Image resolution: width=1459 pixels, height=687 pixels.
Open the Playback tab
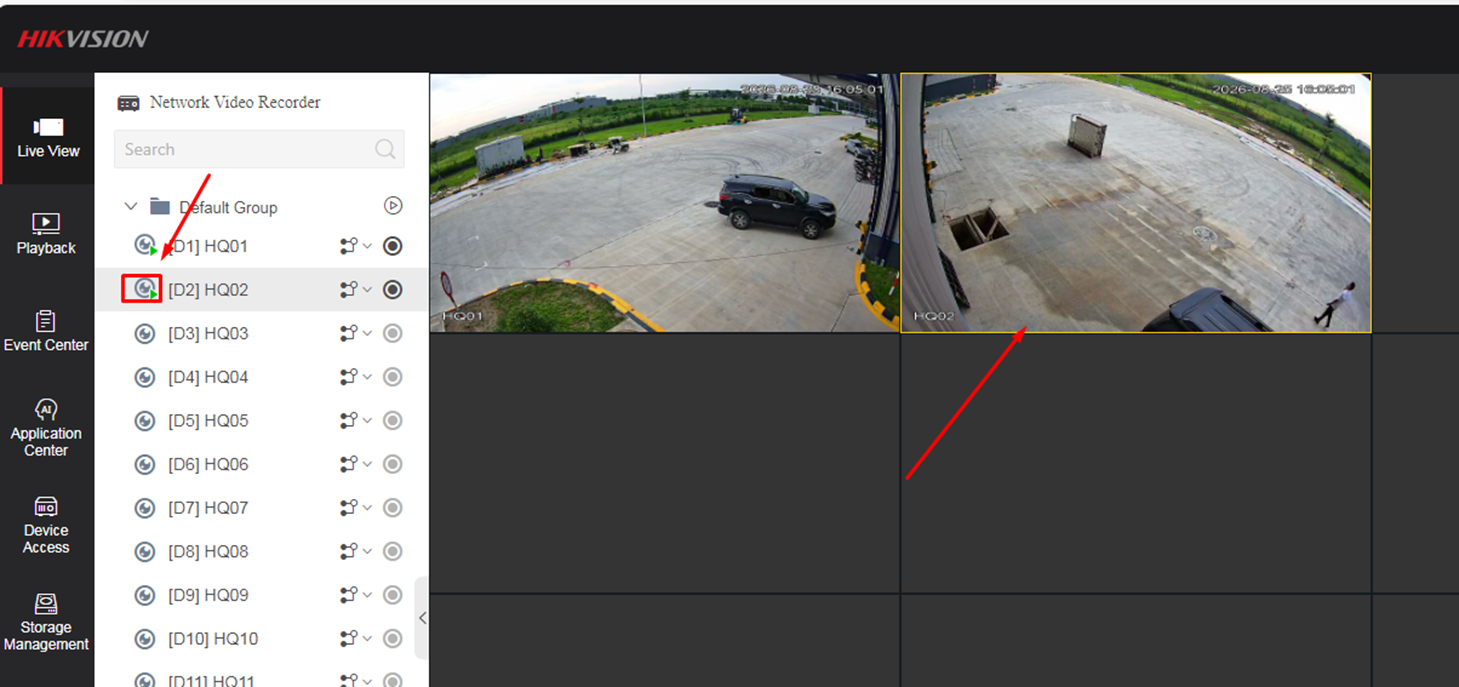point(46,233)
